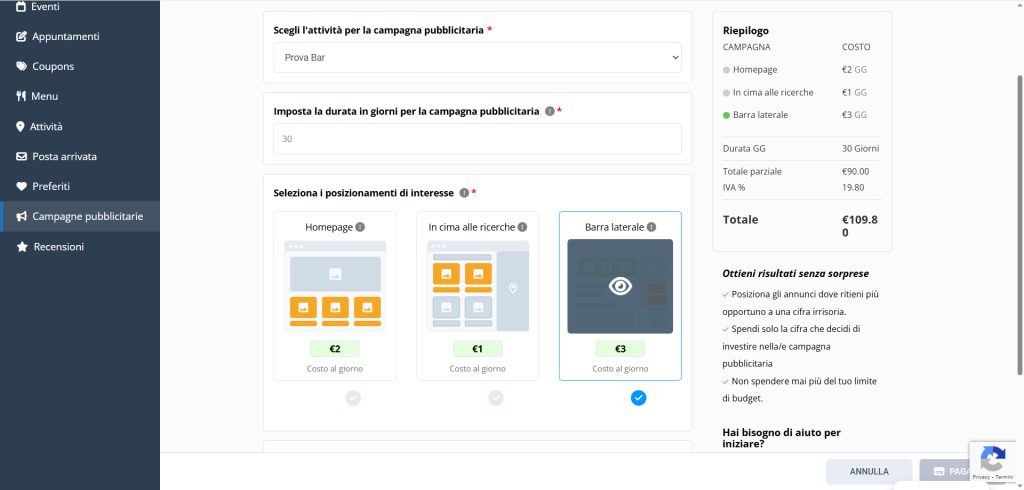The width and height of the screenshot is (1024, 490).
Task: Click the Preferiti heart icon
Action: click(21, 187)
